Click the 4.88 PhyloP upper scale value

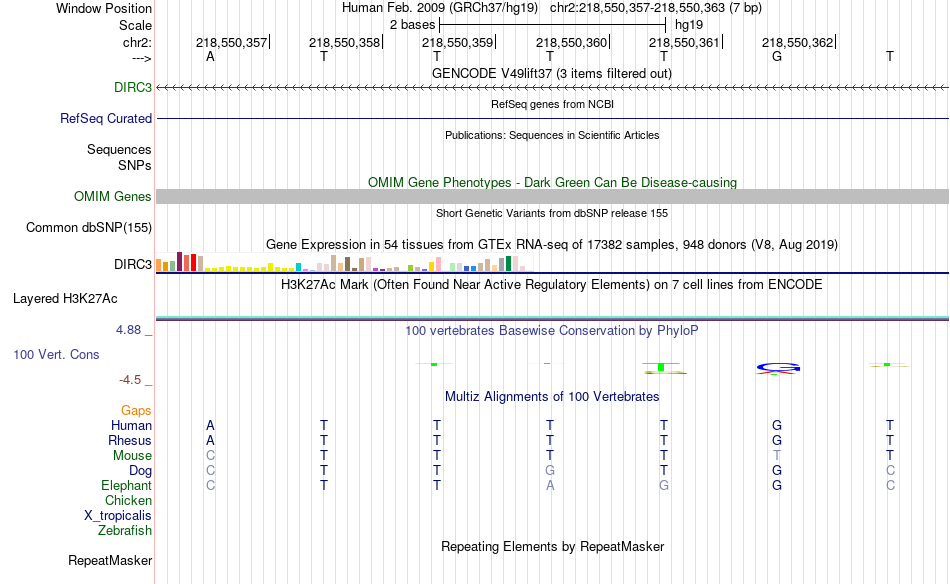point(128,330)
